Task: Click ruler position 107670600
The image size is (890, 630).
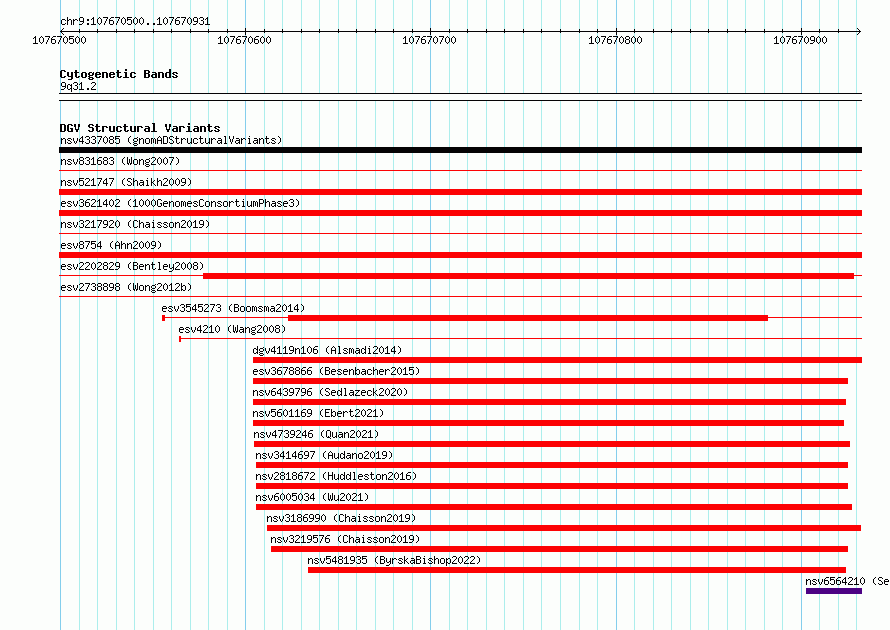Action: [245, 40]
